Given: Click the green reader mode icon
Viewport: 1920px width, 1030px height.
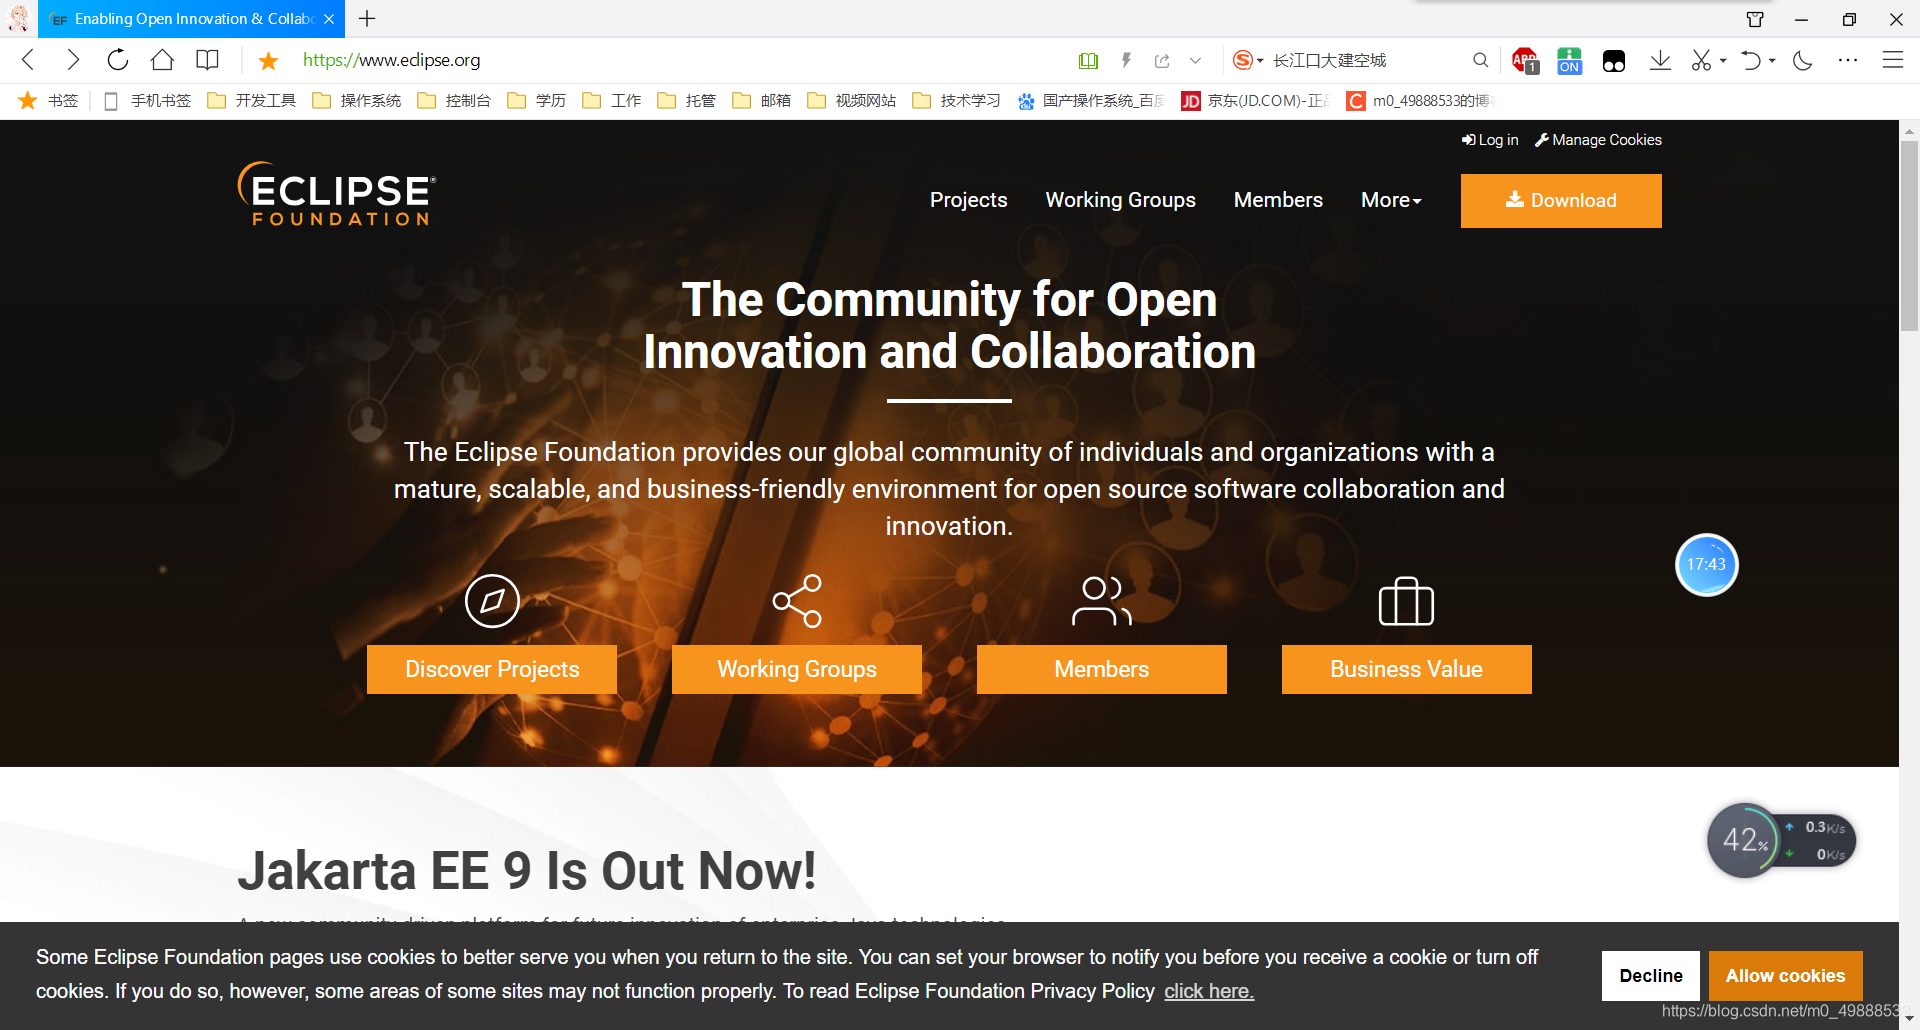Looking at the screenshot, I should 1089,61.
